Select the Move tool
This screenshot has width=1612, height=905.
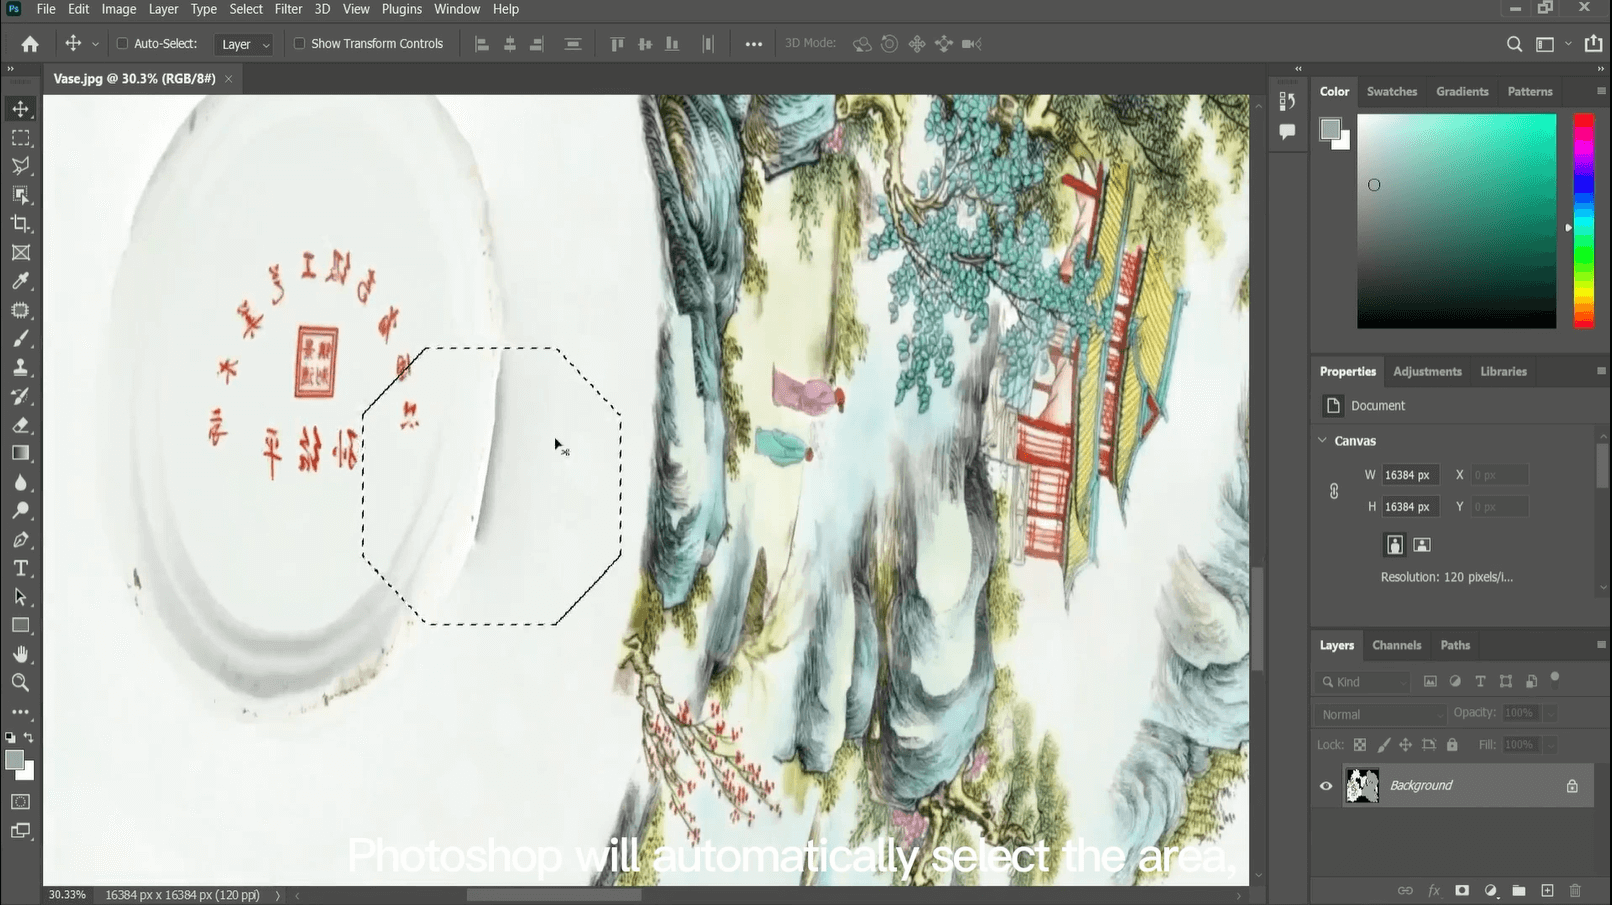click(x=20, y=108)
